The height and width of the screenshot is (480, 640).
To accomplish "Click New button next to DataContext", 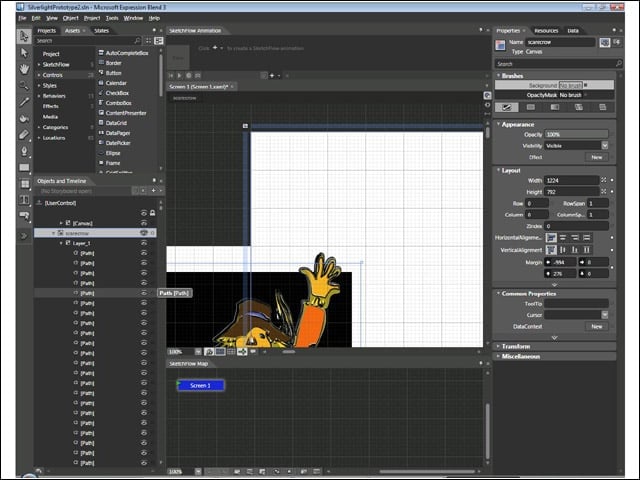I will tap(597, 327).
